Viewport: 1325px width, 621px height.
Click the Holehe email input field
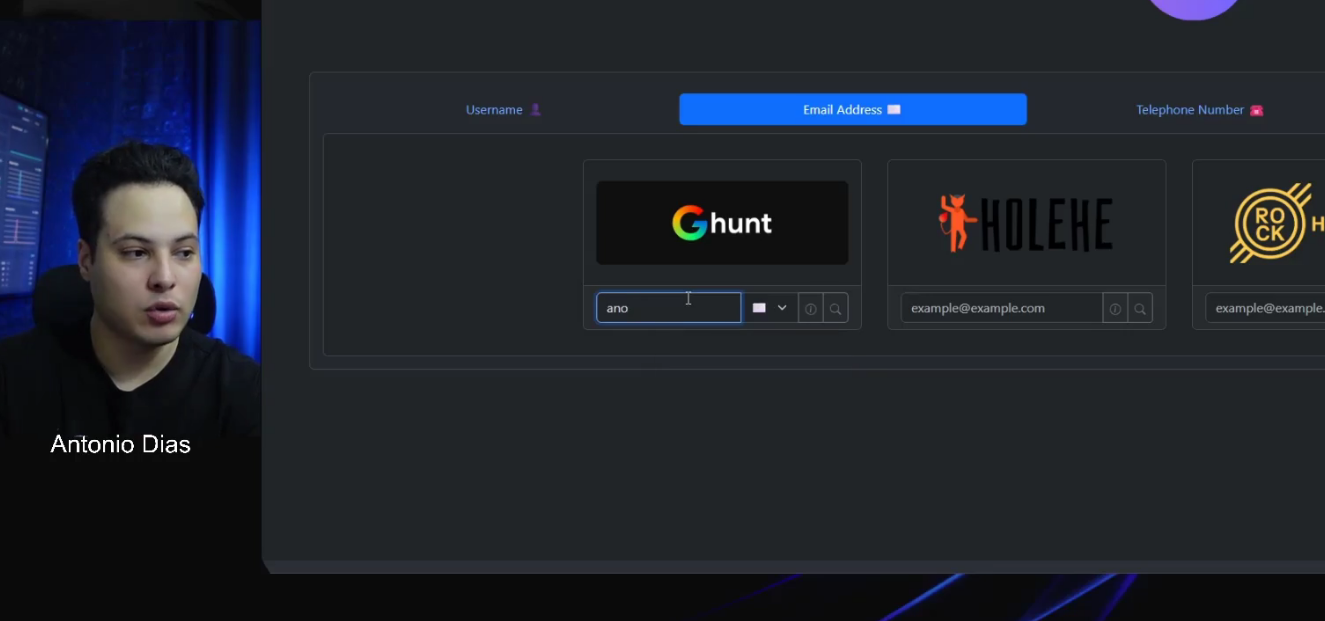tap(1001, 308)
